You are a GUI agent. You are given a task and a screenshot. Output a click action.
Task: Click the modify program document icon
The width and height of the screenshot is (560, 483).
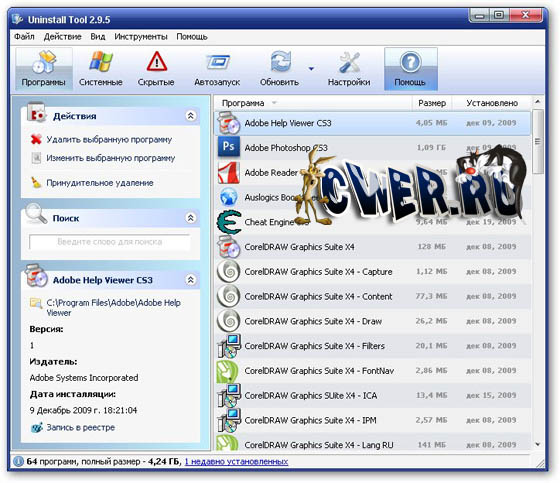[x=36, y=158]
